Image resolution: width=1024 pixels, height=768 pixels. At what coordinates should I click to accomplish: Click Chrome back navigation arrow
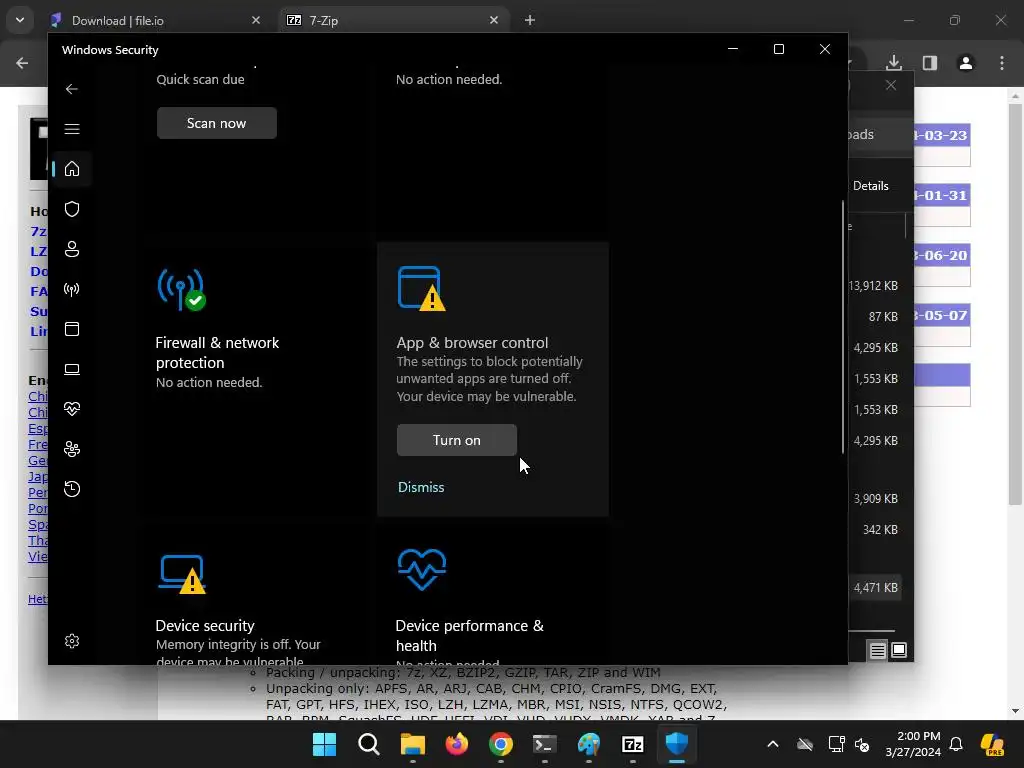(x=22, y=63)
